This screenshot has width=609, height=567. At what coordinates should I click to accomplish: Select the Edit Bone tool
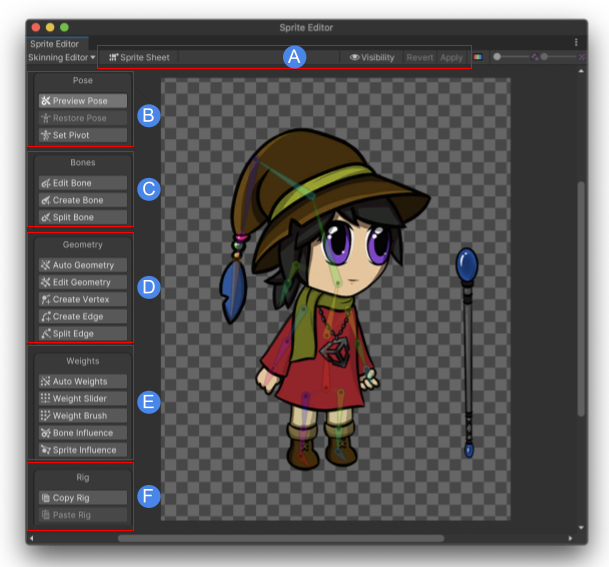pos(82,183)
